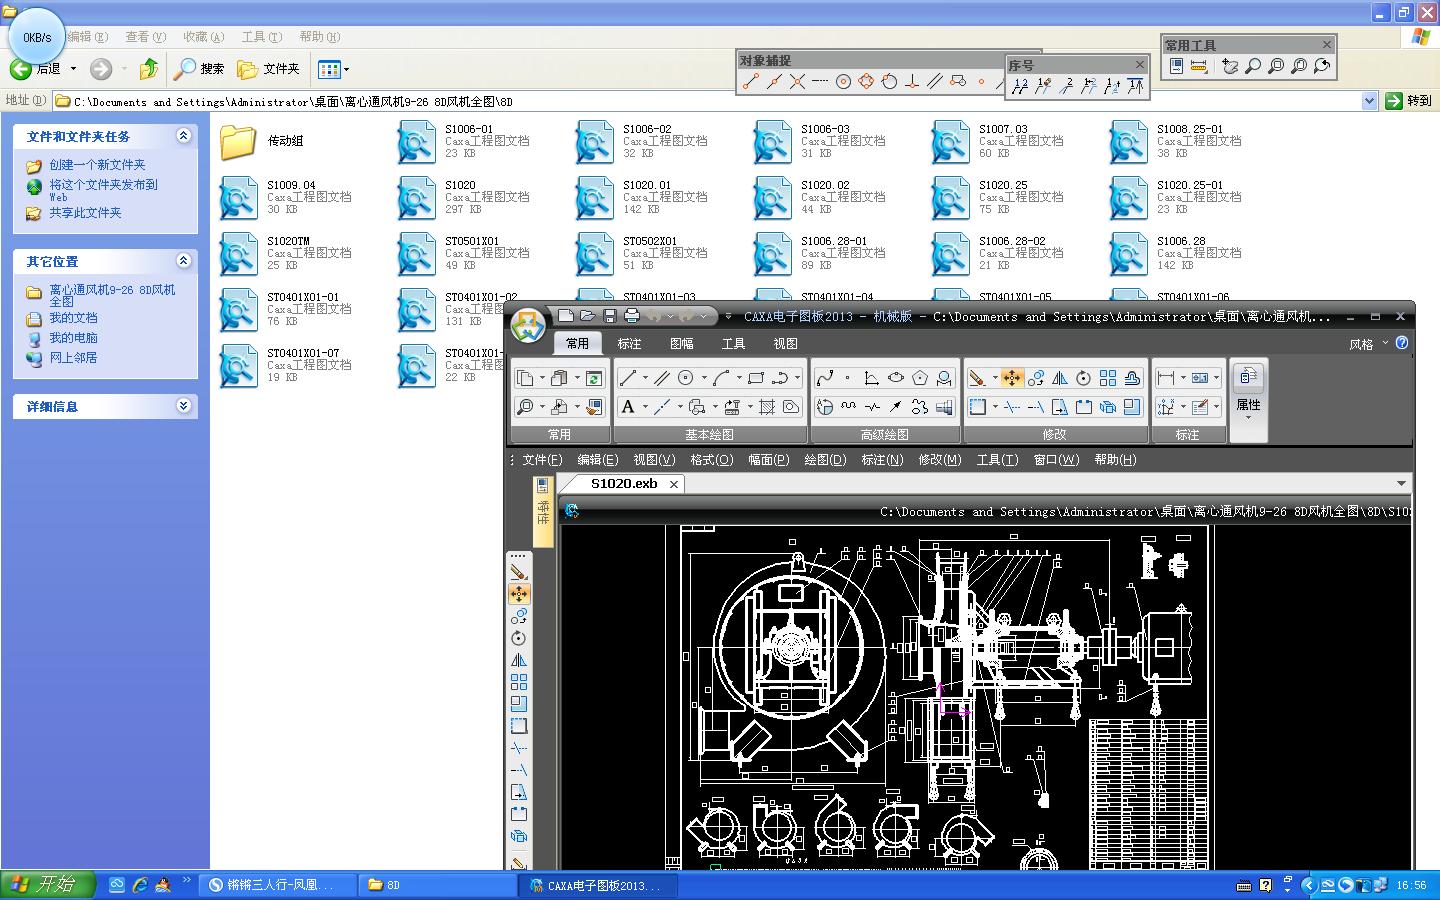The height and width of the screenshot is (900, 1440).
Task: Click the 创建一个新文件夹 link
Action: point(97,165)
